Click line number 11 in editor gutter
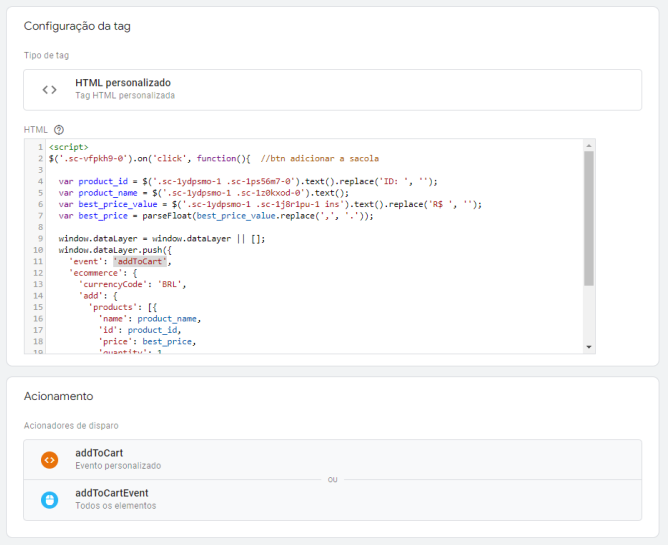This screenshot has height=545, width=668. [37, 261]
